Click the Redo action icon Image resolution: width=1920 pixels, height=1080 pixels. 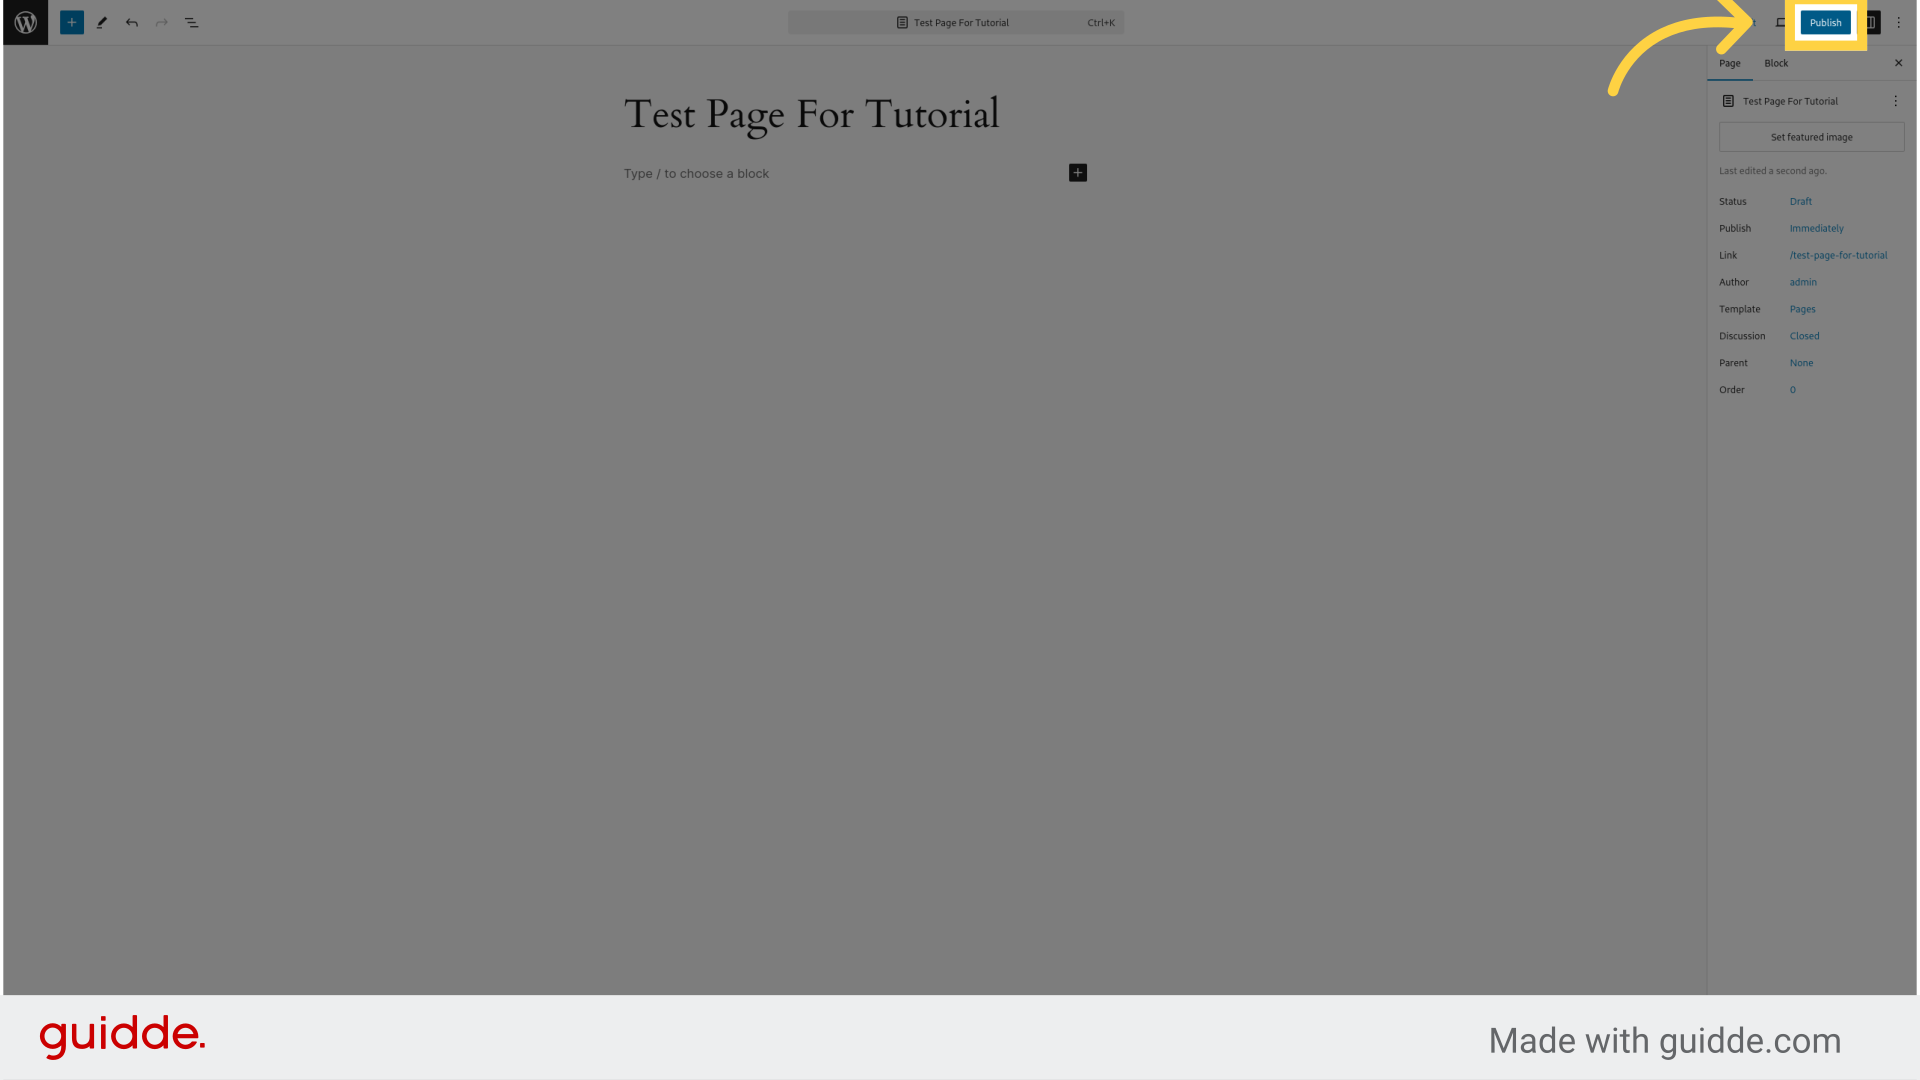pyautogui.click(x=161, y=22)
